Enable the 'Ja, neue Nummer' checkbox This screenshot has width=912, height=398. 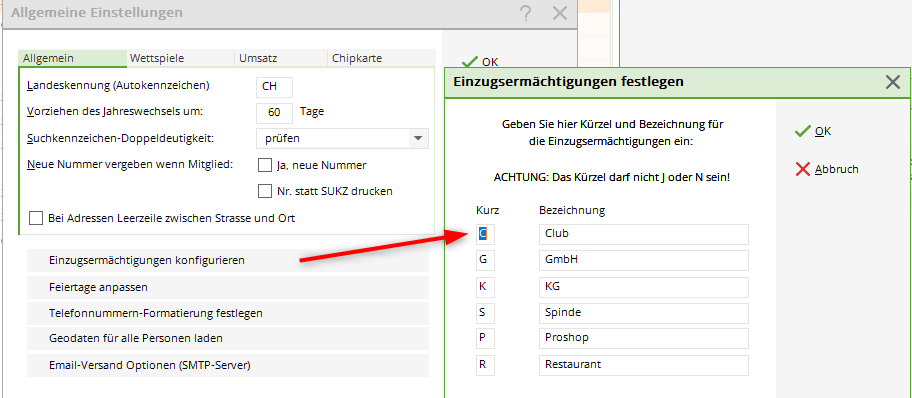[x=265, y=165]
